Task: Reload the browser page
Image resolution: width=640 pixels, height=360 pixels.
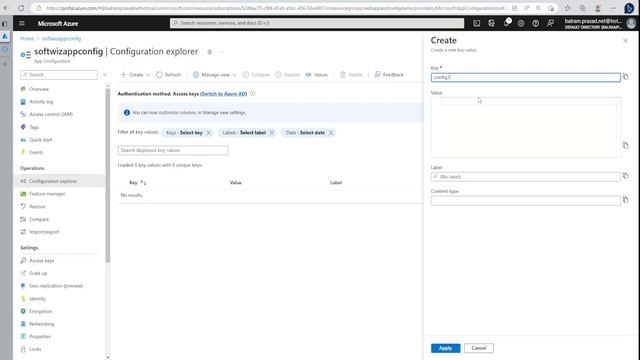Action: click(21, 8)
